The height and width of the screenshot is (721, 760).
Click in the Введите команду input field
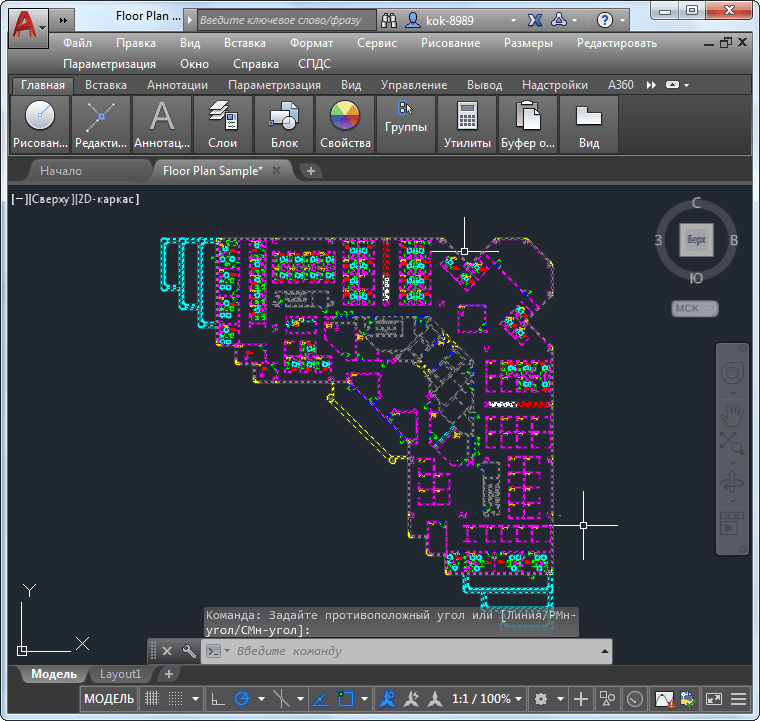point(407,651)
